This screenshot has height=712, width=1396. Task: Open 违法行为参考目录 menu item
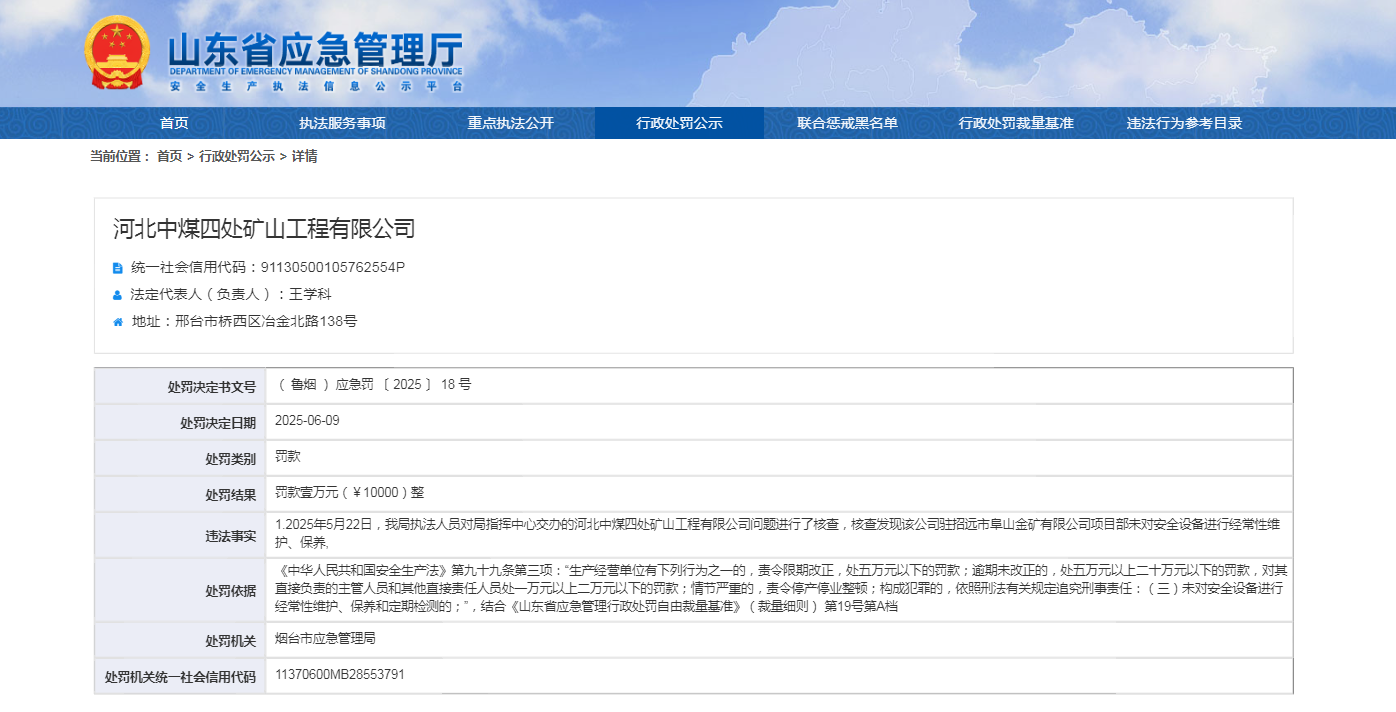1184,123
